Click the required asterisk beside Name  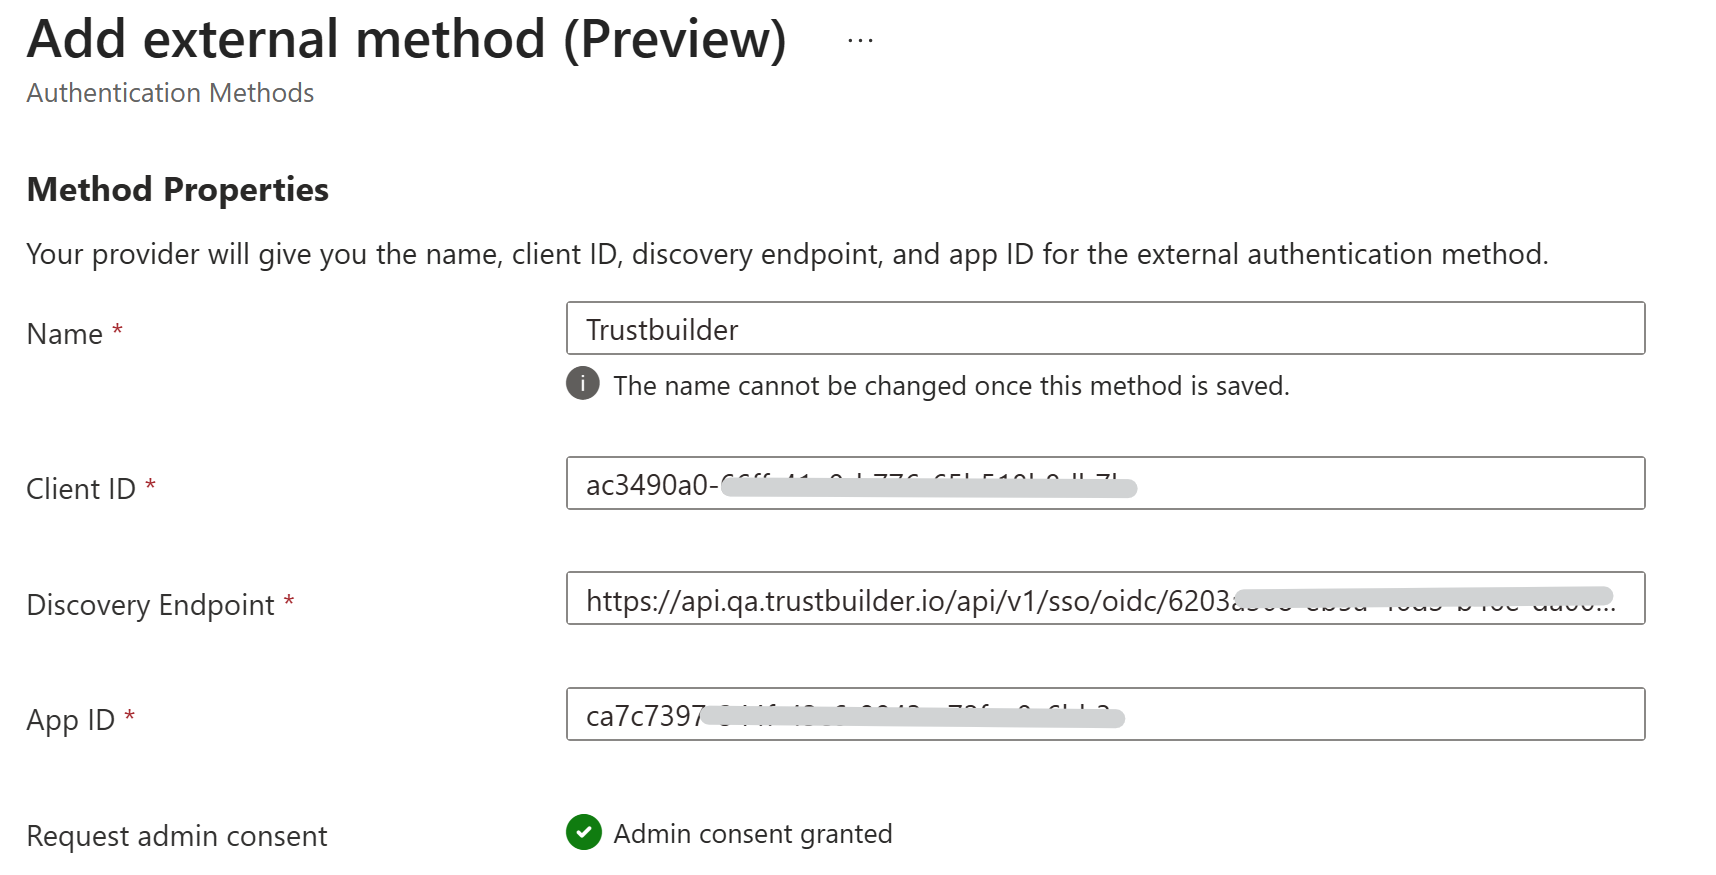(x=117, y=329)
